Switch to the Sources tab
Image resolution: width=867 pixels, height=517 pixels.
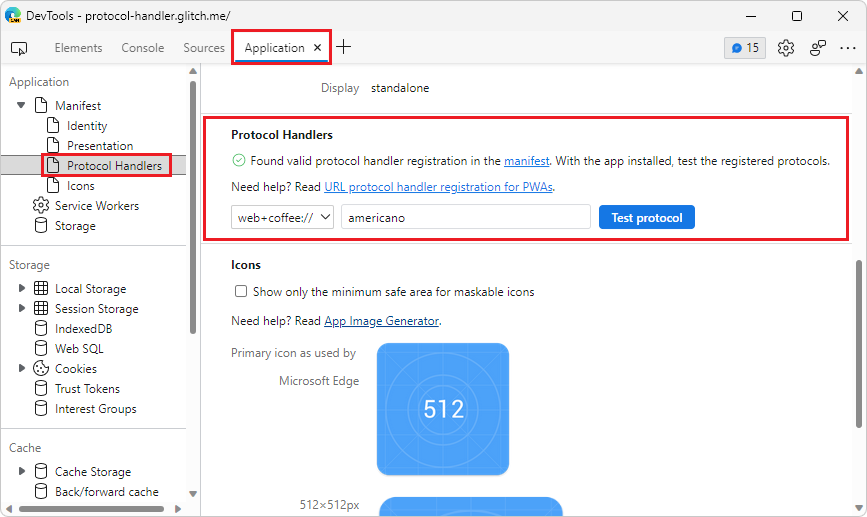[204, 48]
